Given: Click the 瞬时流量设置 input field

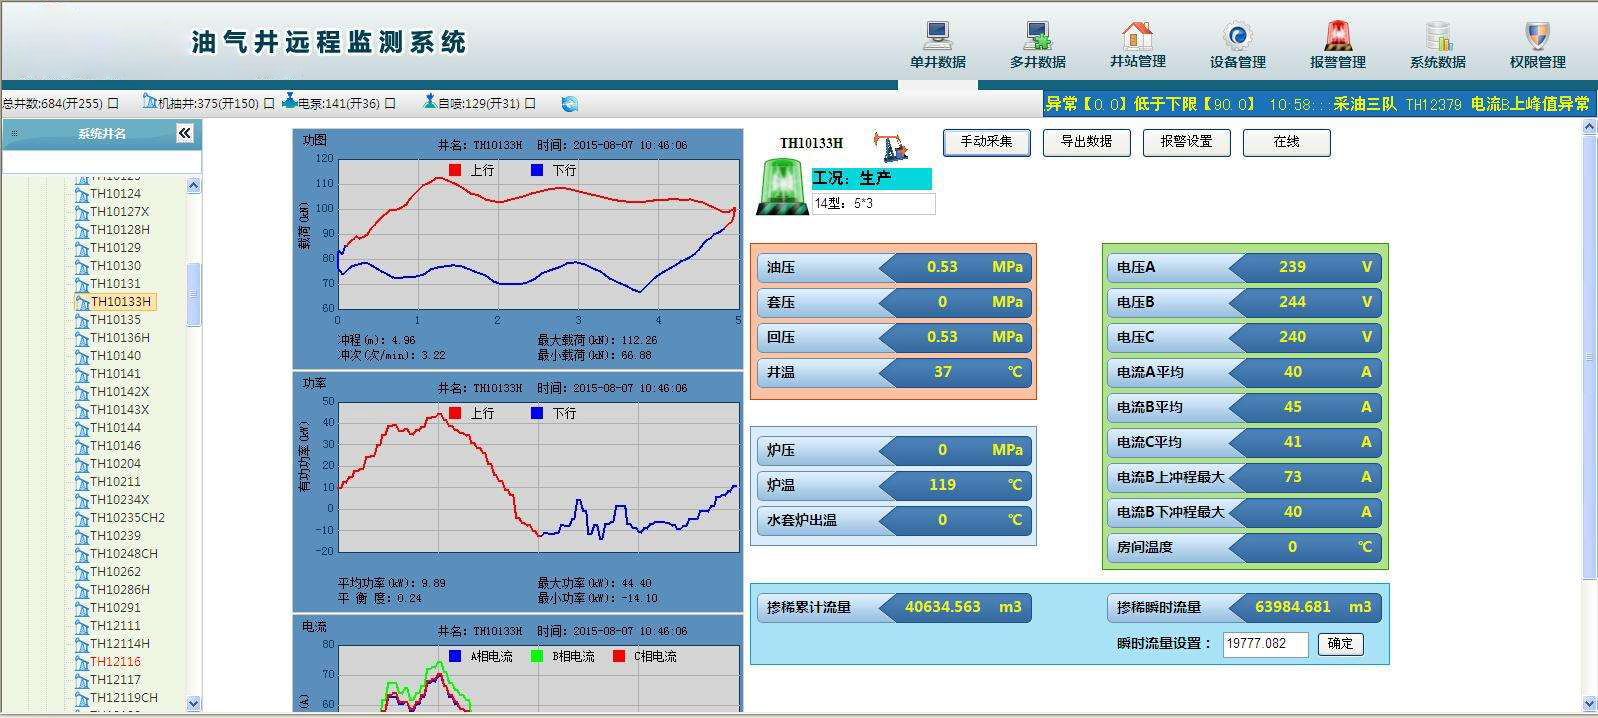Looking at the screenshot, I should (1265, 644).
